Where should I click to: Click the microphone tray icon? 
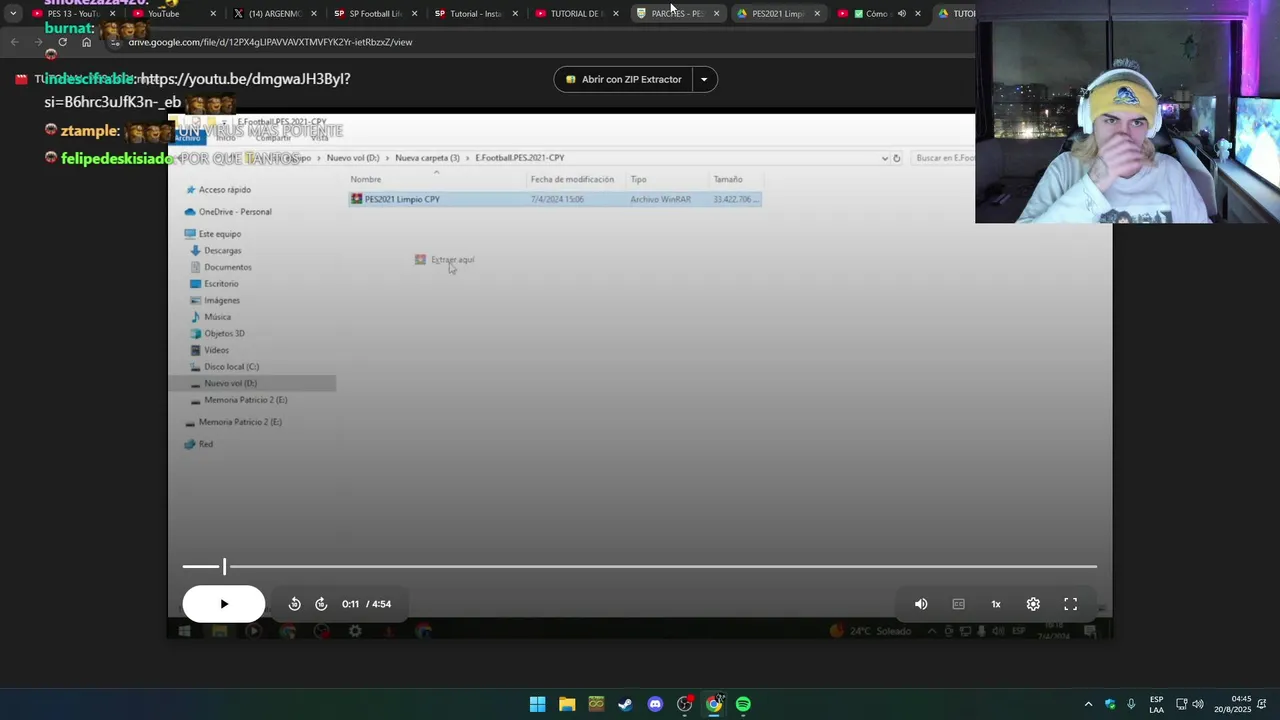click(1131, 704)
